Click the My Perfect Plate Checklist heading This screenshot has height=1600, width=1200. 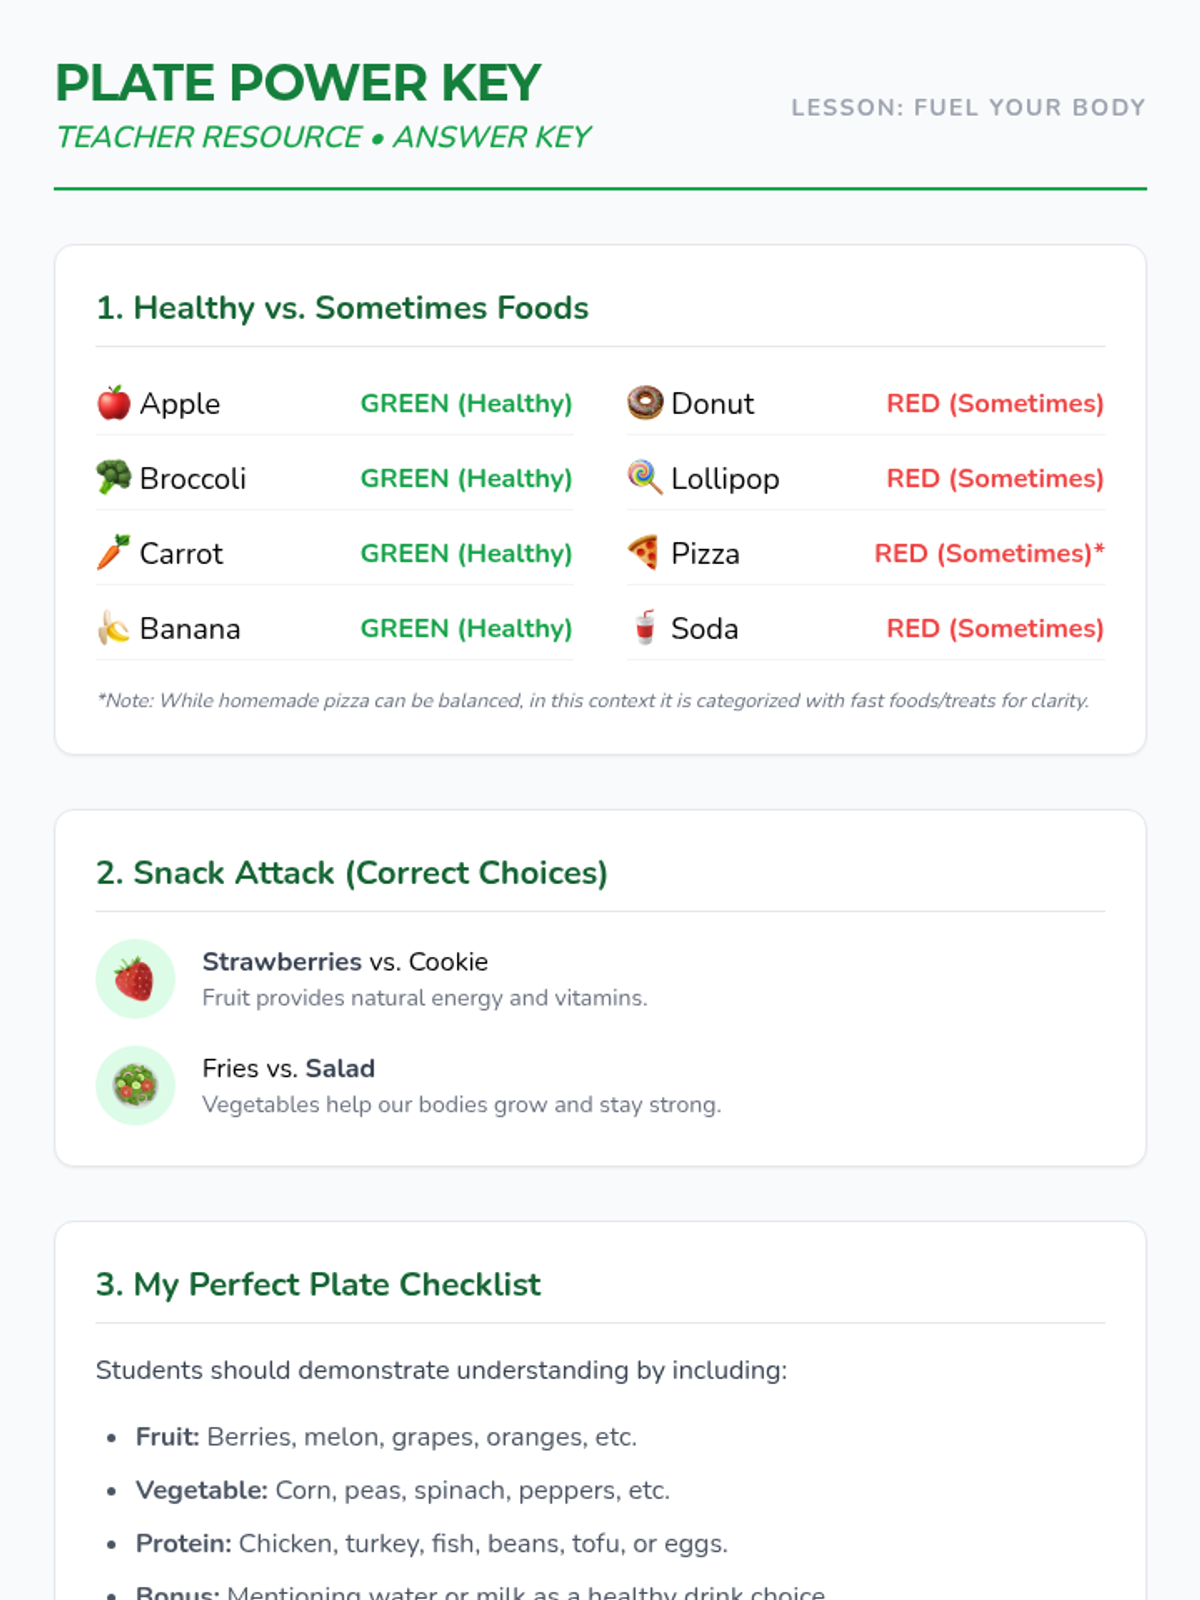[318, 1284]
